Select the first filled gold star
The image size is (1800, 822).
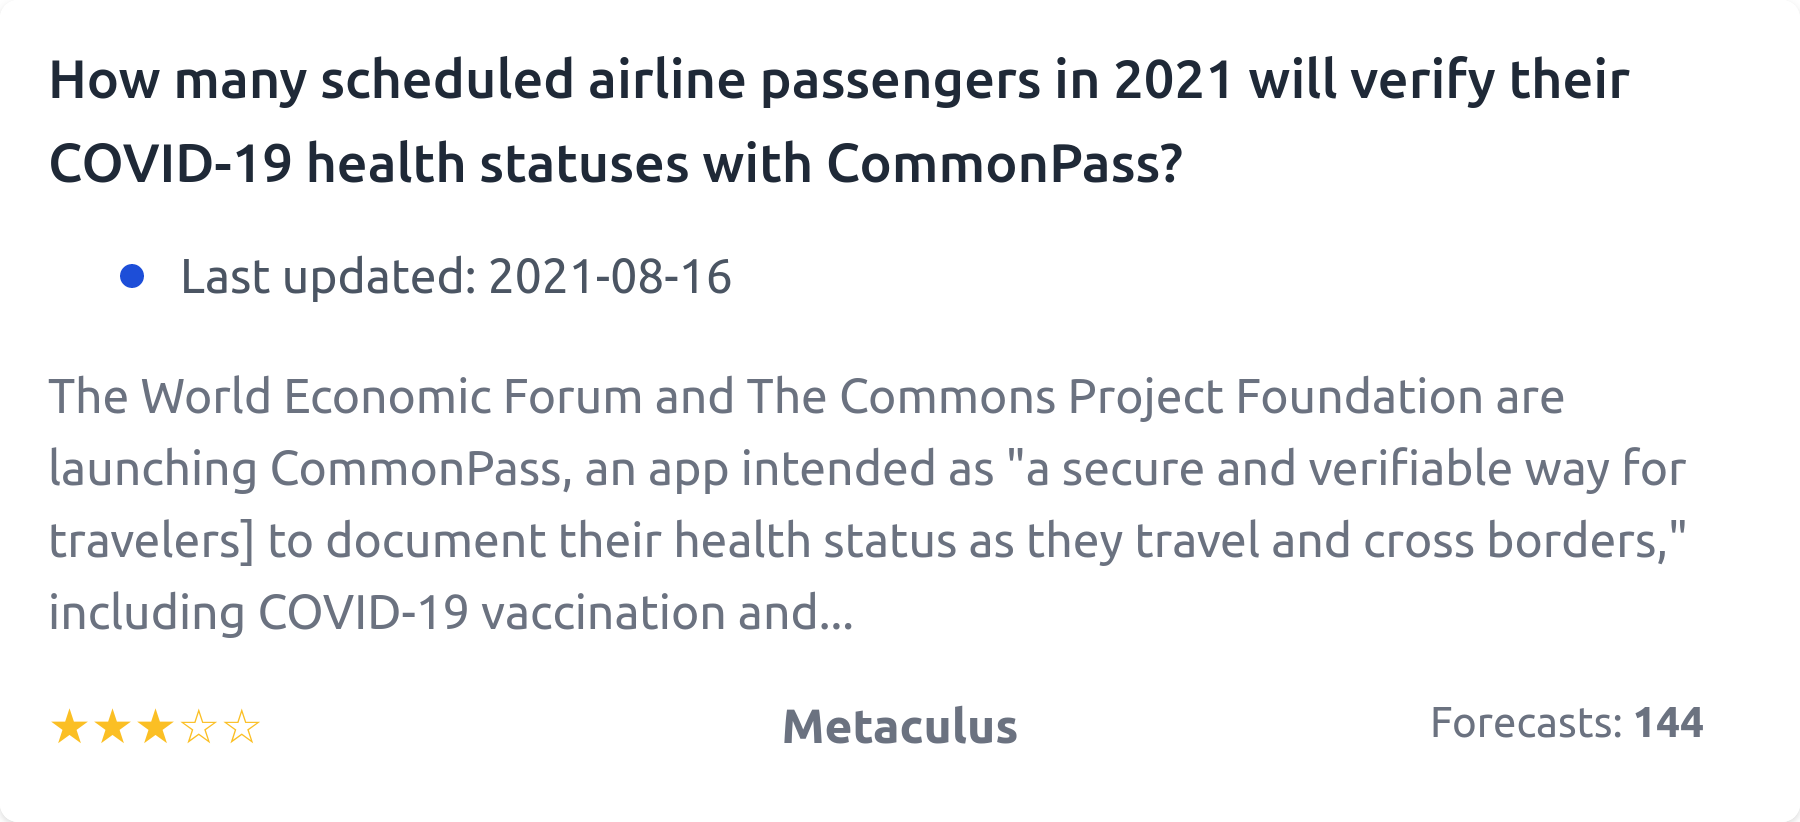(69, 727)
